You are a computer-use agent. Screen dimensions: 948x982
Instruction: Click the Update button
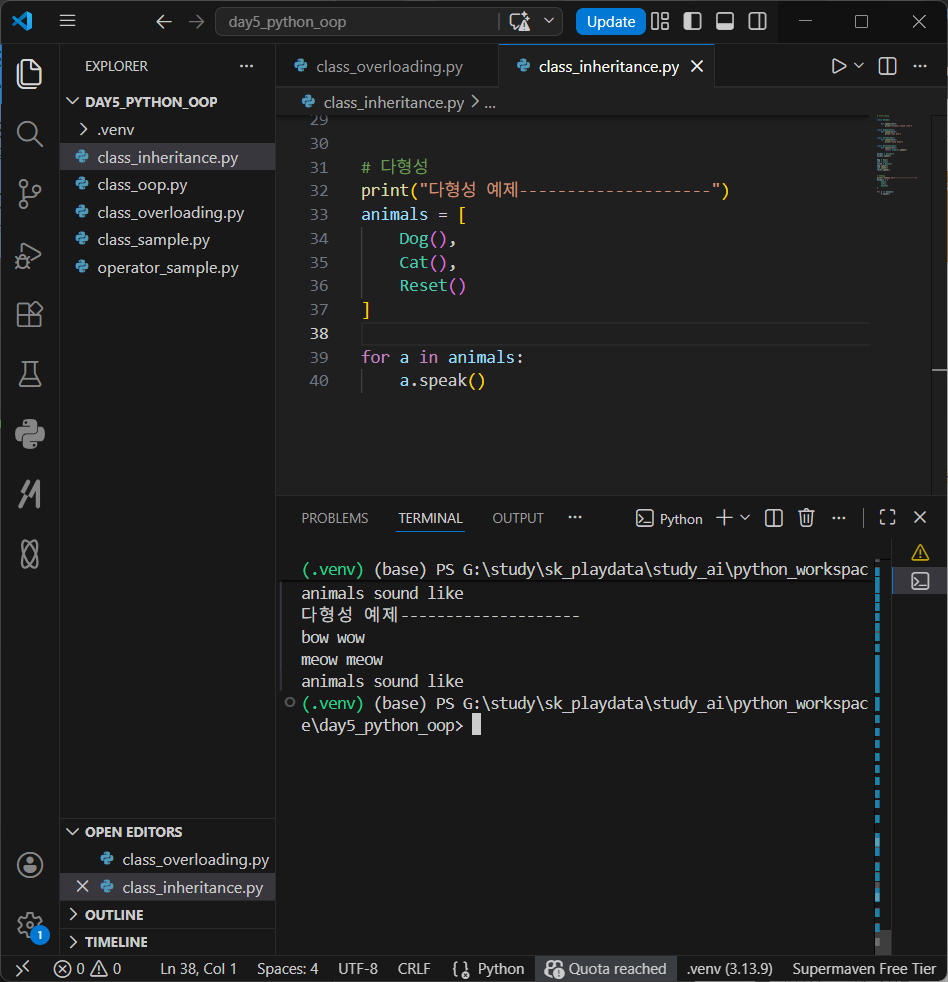click(x=611, y=22)
